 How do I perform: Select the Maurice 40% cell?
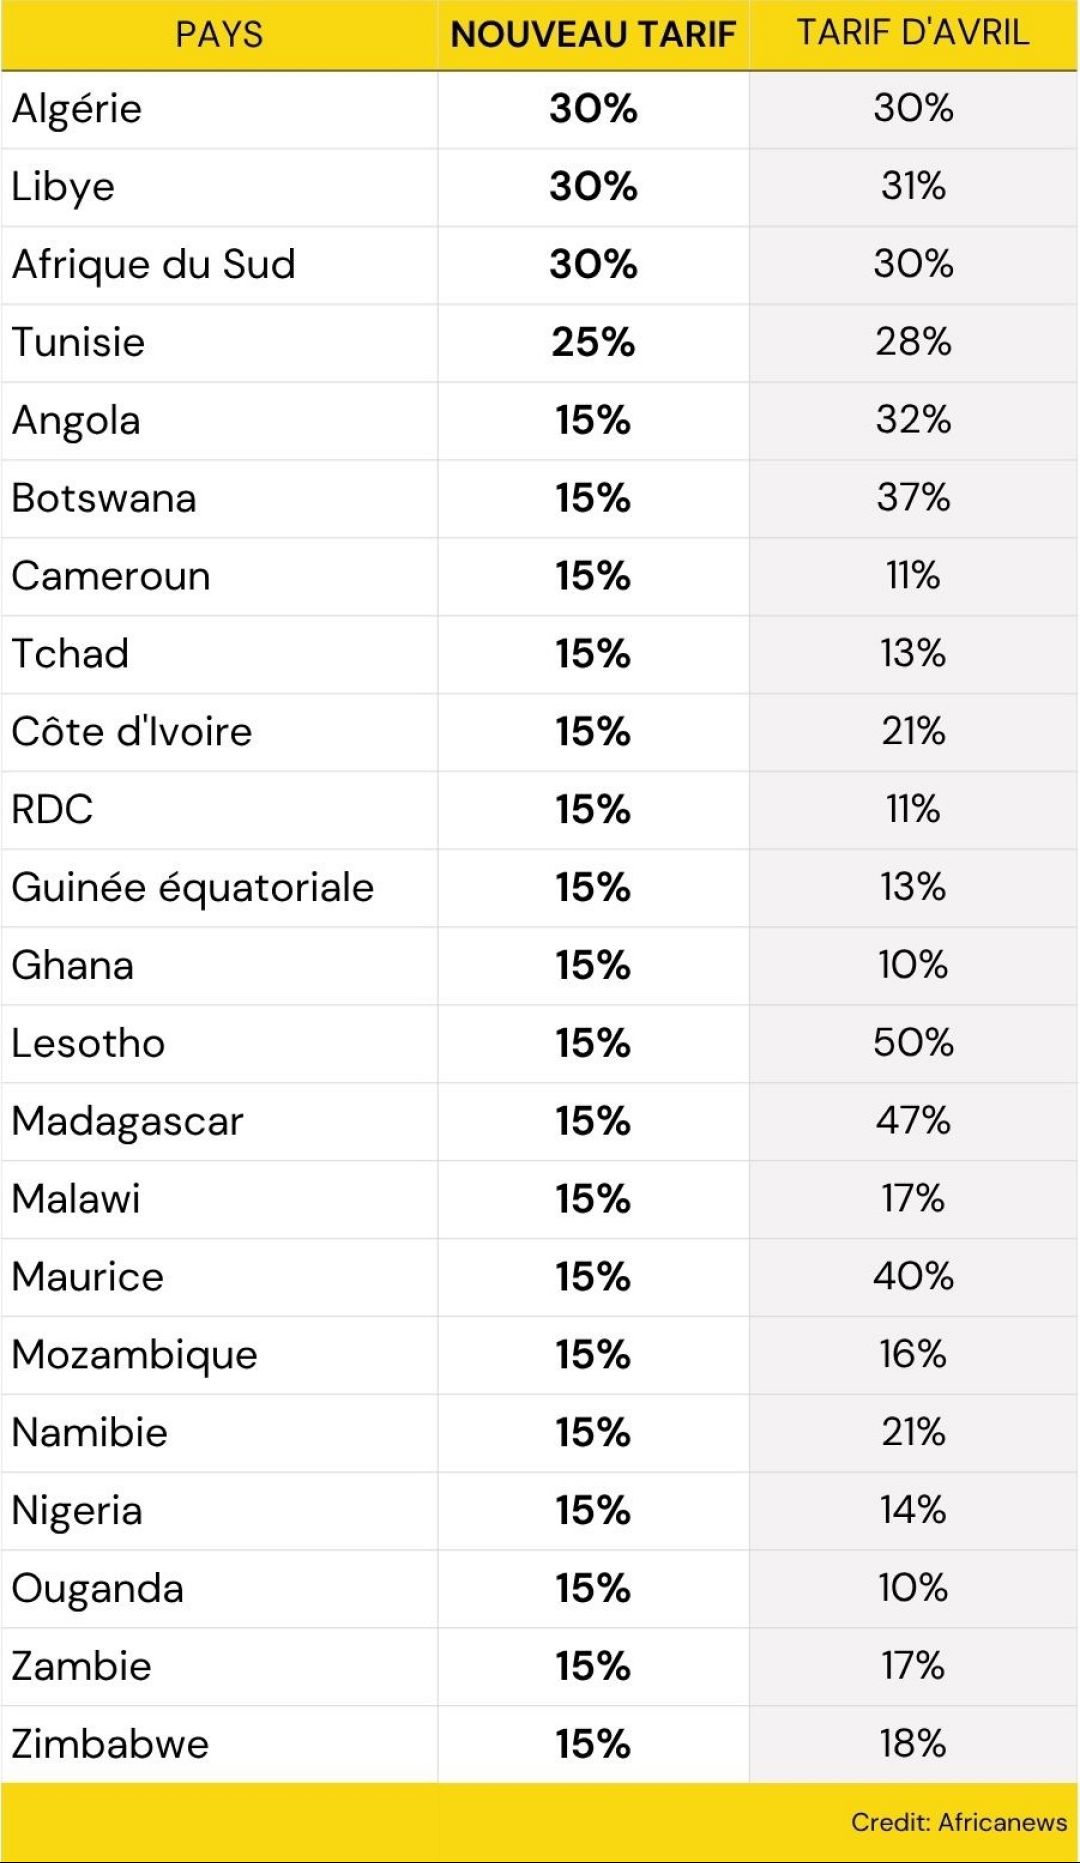pyautogui.click(x=913, y=1277)
